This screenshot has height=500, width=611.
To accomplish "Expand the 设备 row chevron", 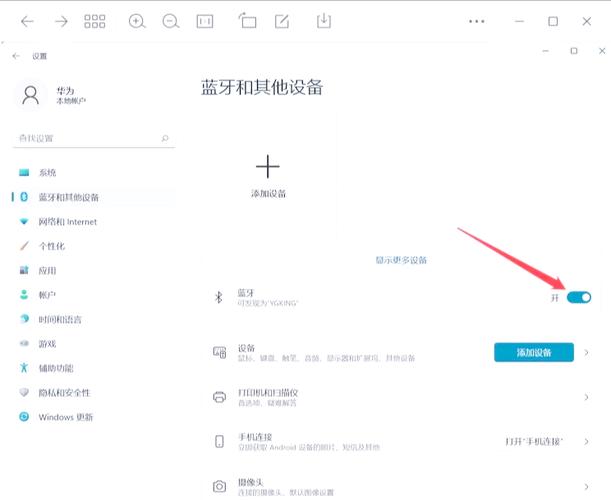I will [x=586, y=353].
